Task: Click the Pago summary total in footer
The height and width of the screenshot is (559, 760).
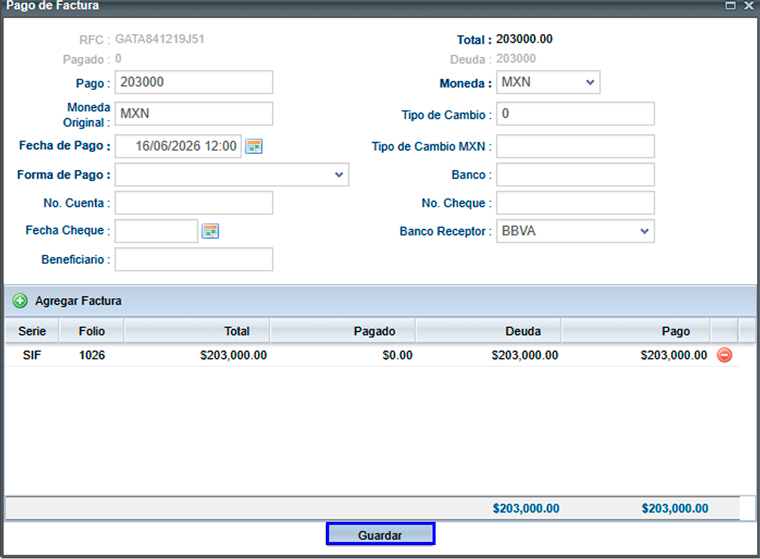Action: point(675,508)
